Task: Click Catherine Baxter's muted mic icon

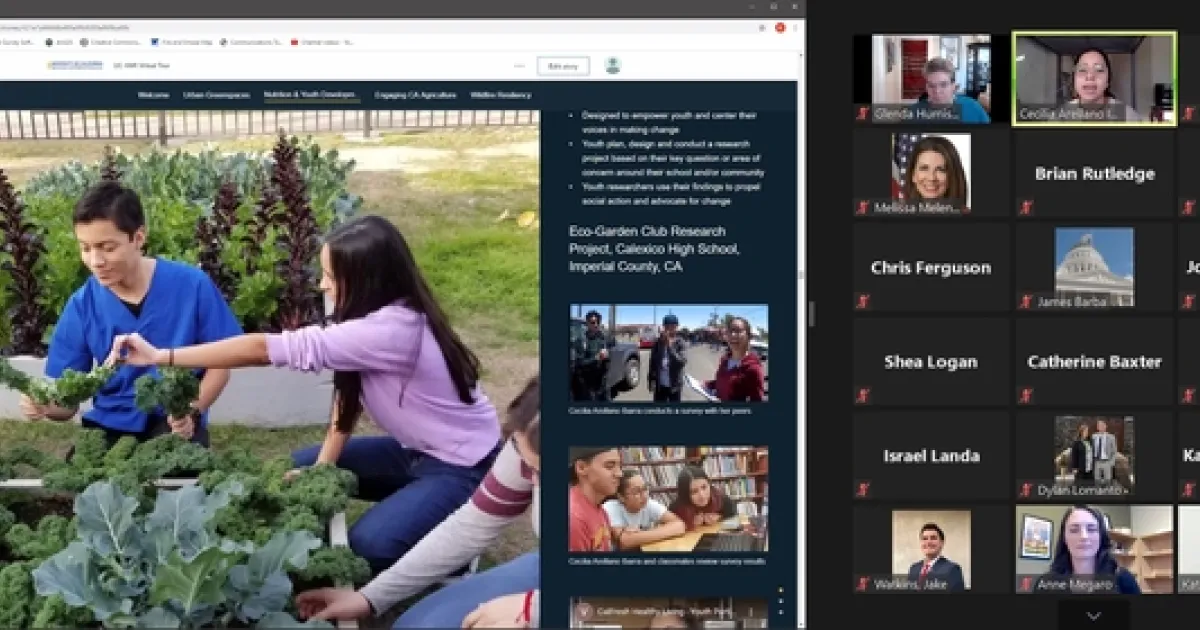Action: pyautogui.click(x=1025, y=395)
